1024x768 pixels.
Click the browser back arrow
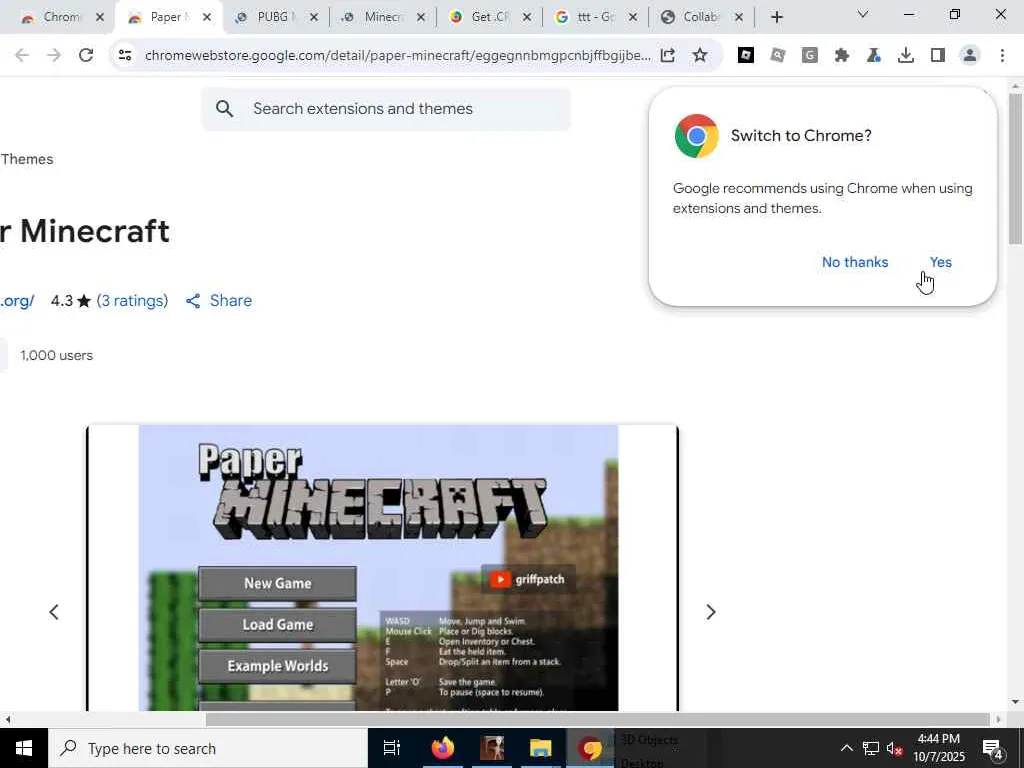click(x=22, y=56)
